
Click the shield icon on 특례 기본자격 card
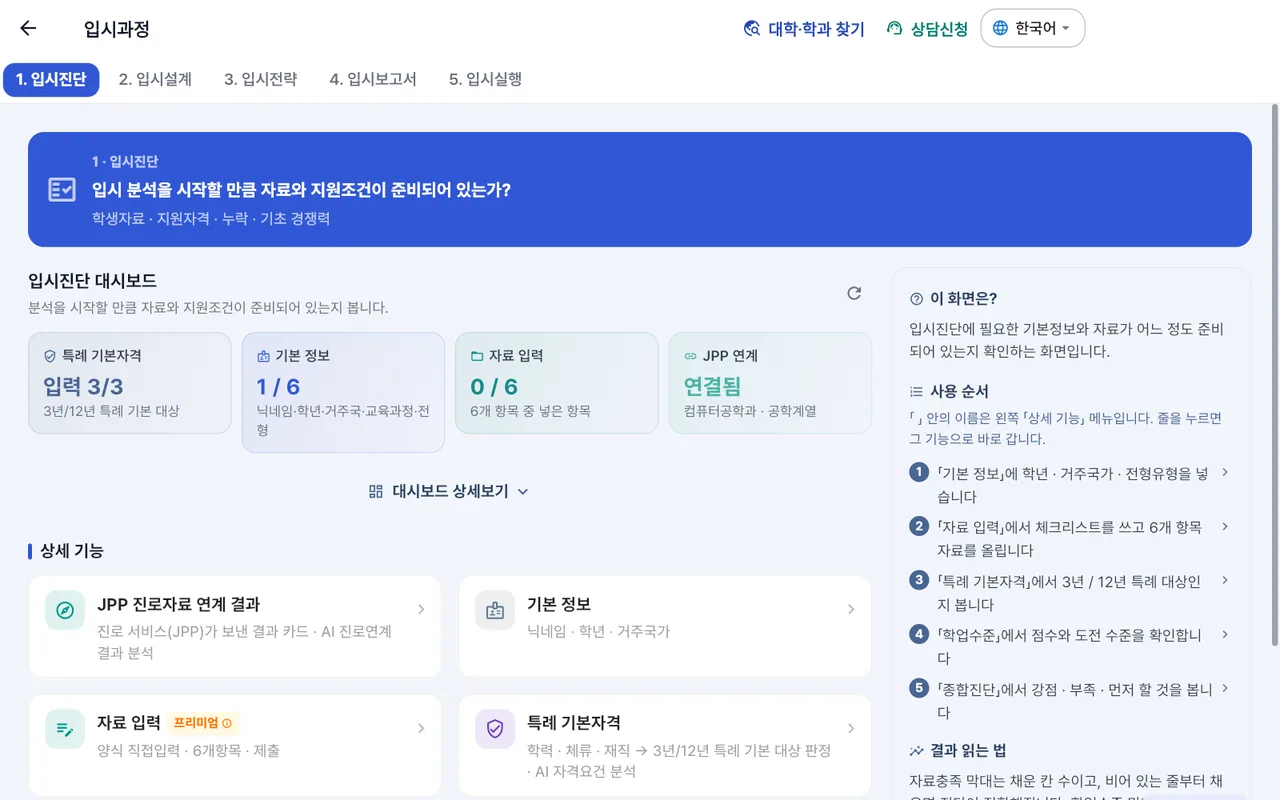(x=495, y=729)
